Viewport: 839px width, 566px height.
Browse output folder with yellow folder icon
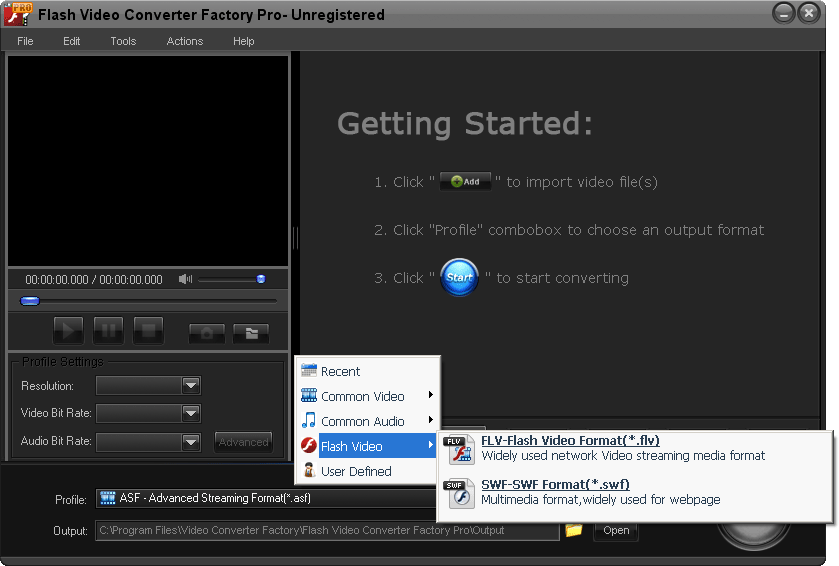pos(574,530)
